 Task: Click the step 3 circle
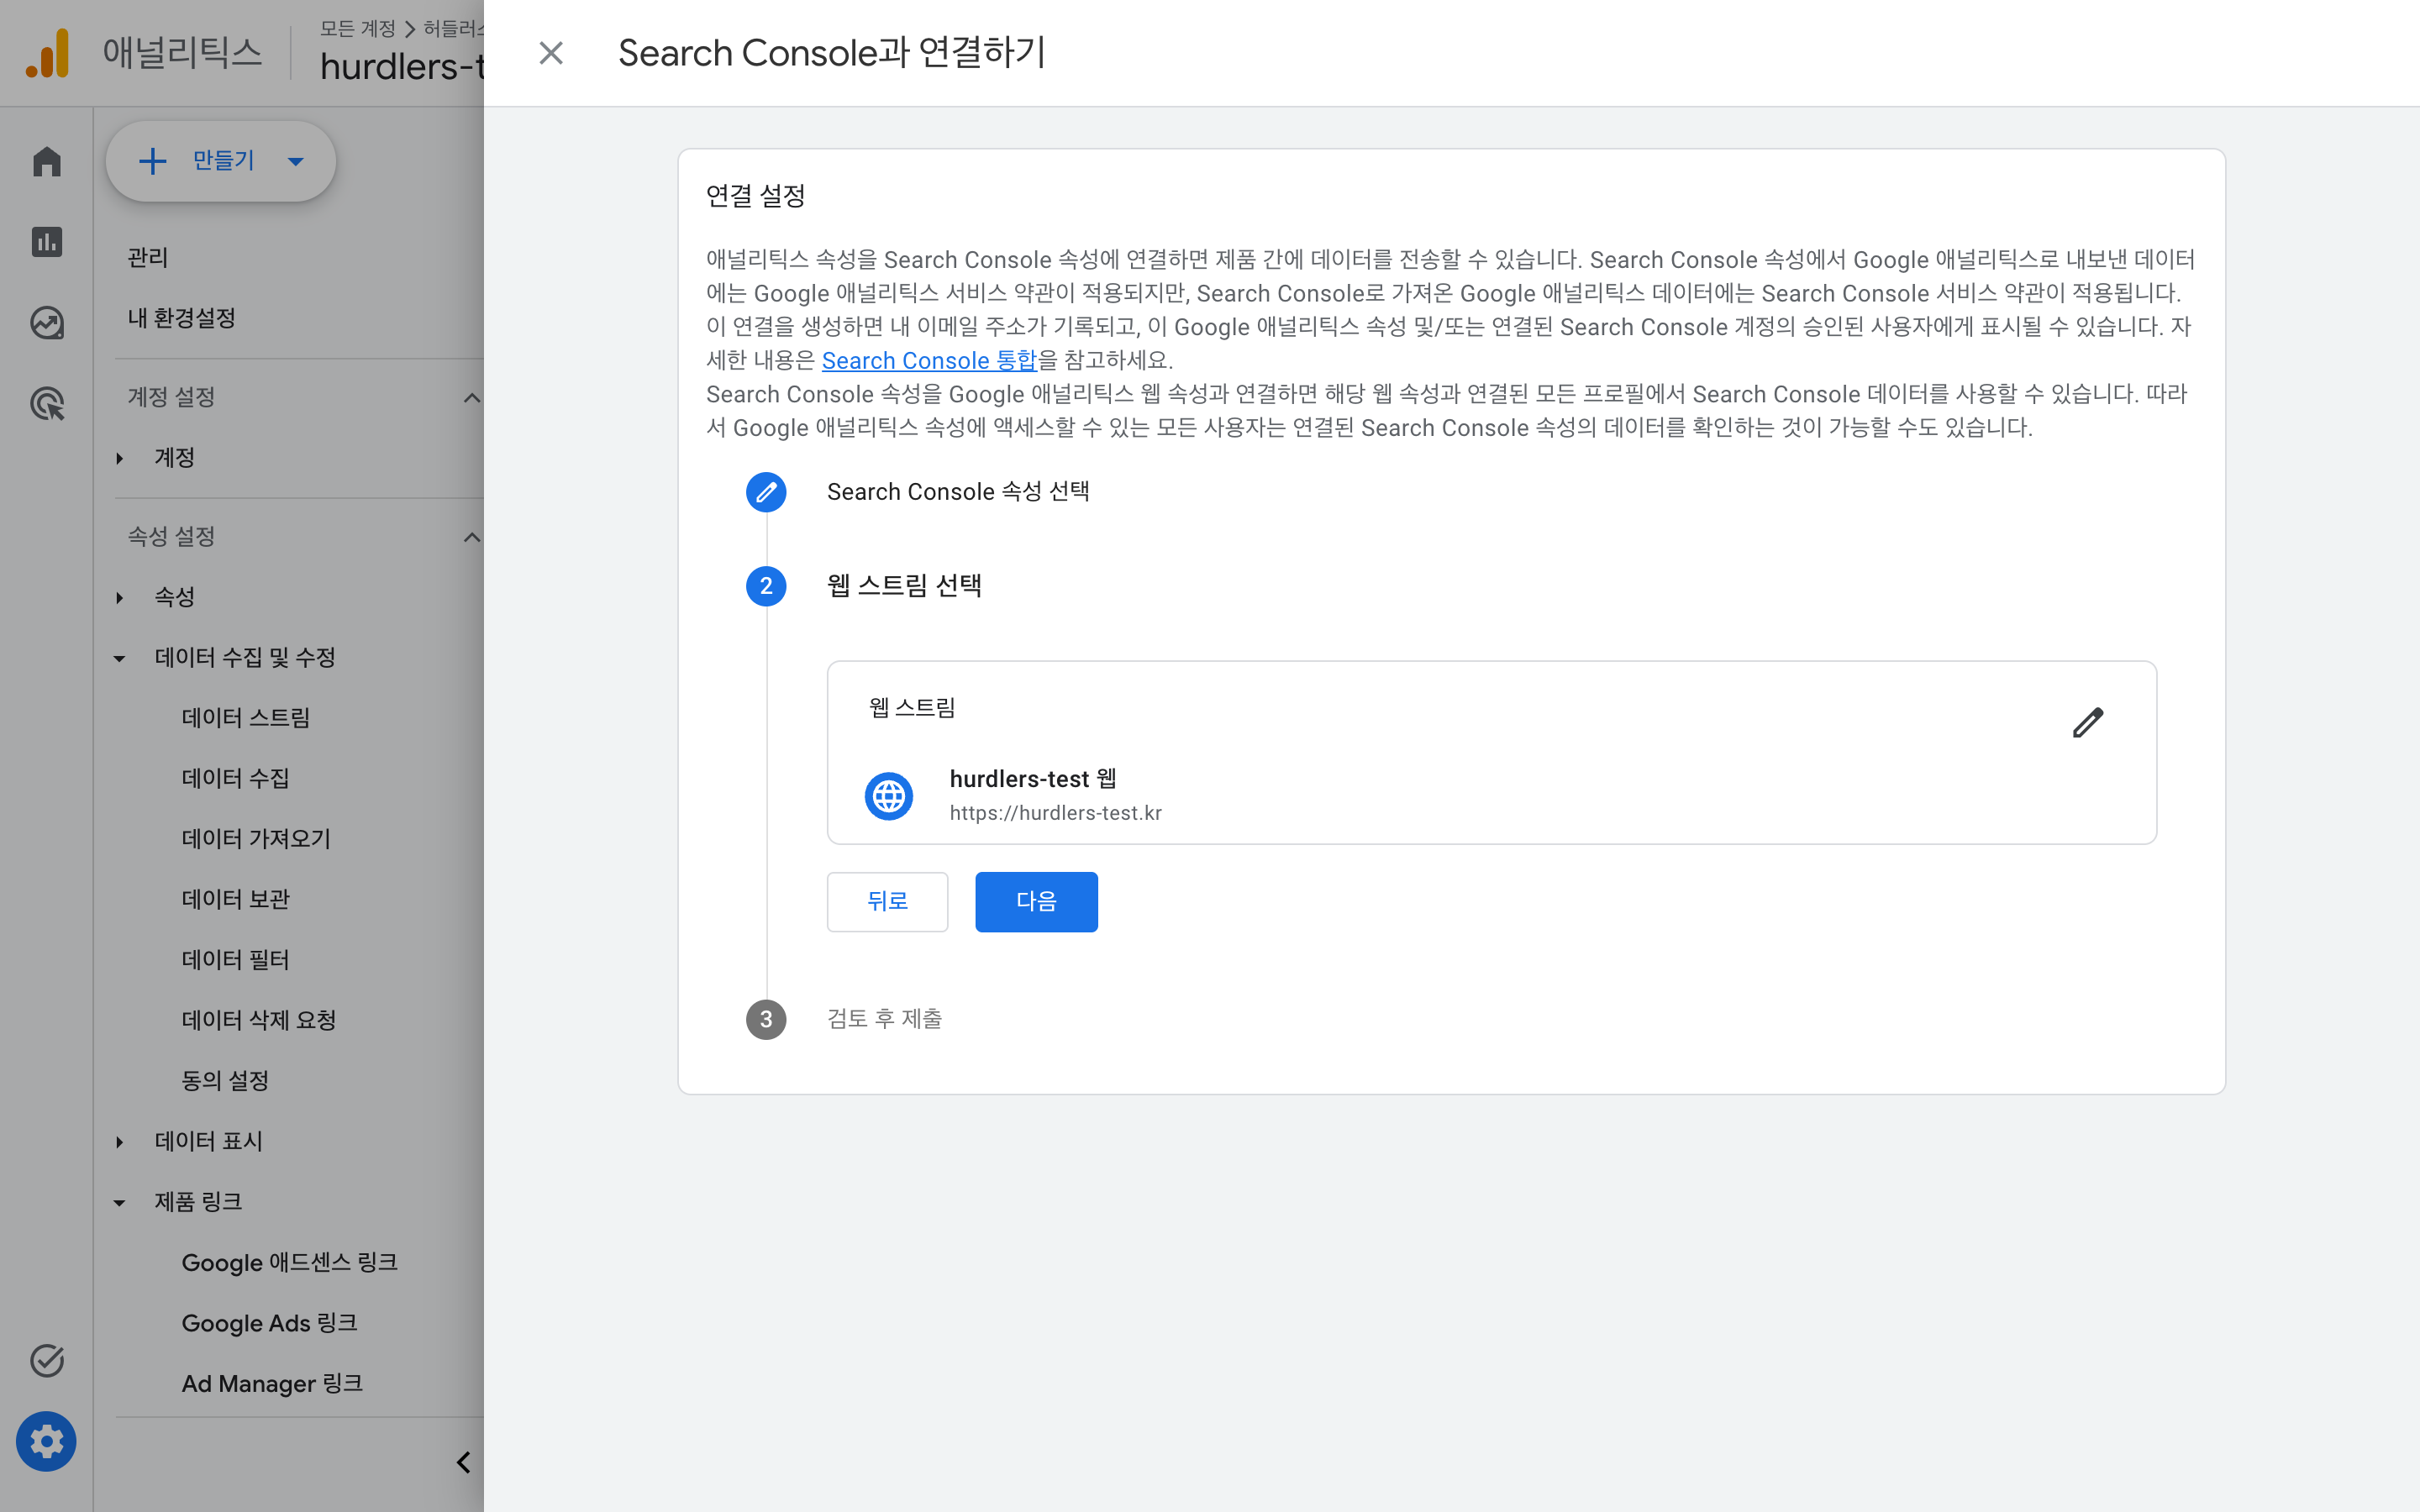tap(766, 1019)
